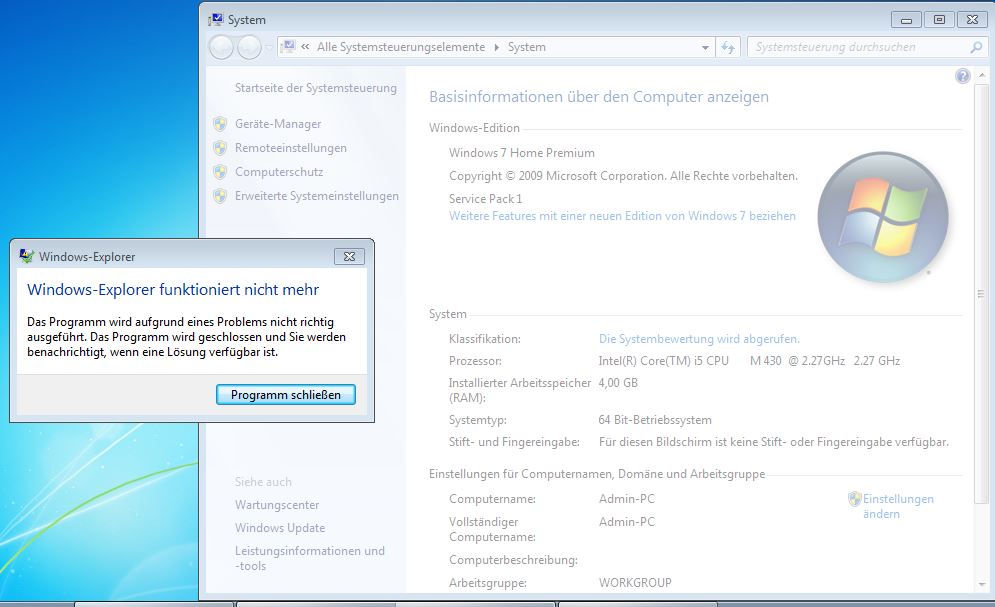The height and width of the screenshot is (607, 995).
Task: Click the Service Pack 1 text
Action: pos(485,199)
